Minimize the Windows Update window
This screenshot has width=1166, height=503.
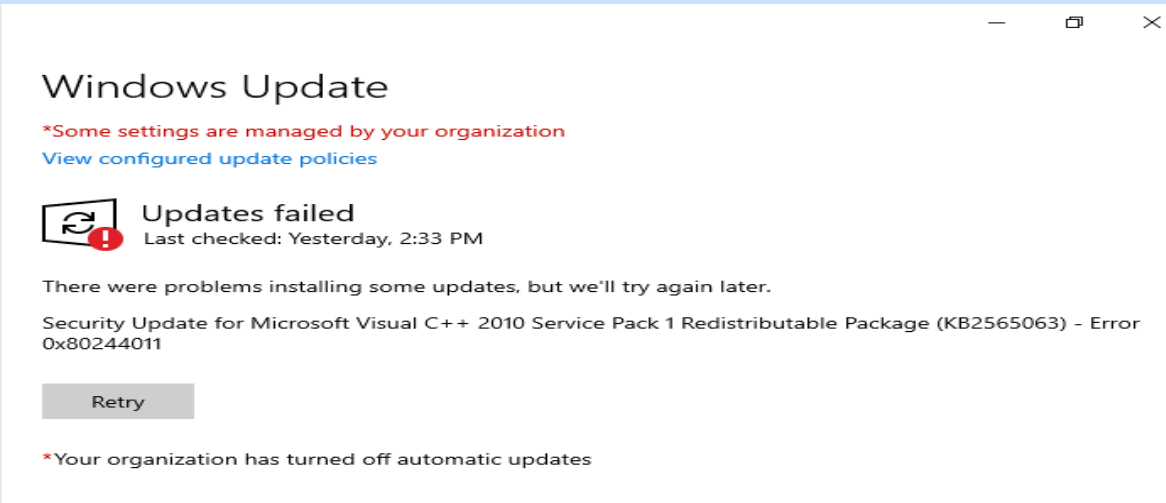click(x=997, y=23)
